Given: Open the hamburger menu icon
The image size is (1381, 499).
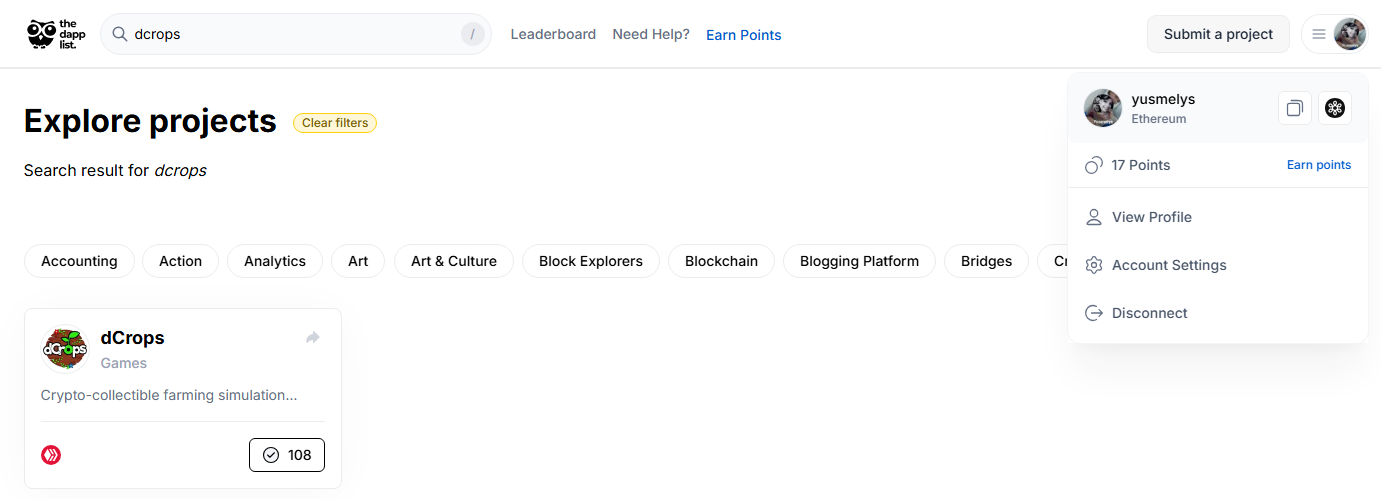Looking at the screenshot, I should pyautogui.click(x=1319, y=34).
